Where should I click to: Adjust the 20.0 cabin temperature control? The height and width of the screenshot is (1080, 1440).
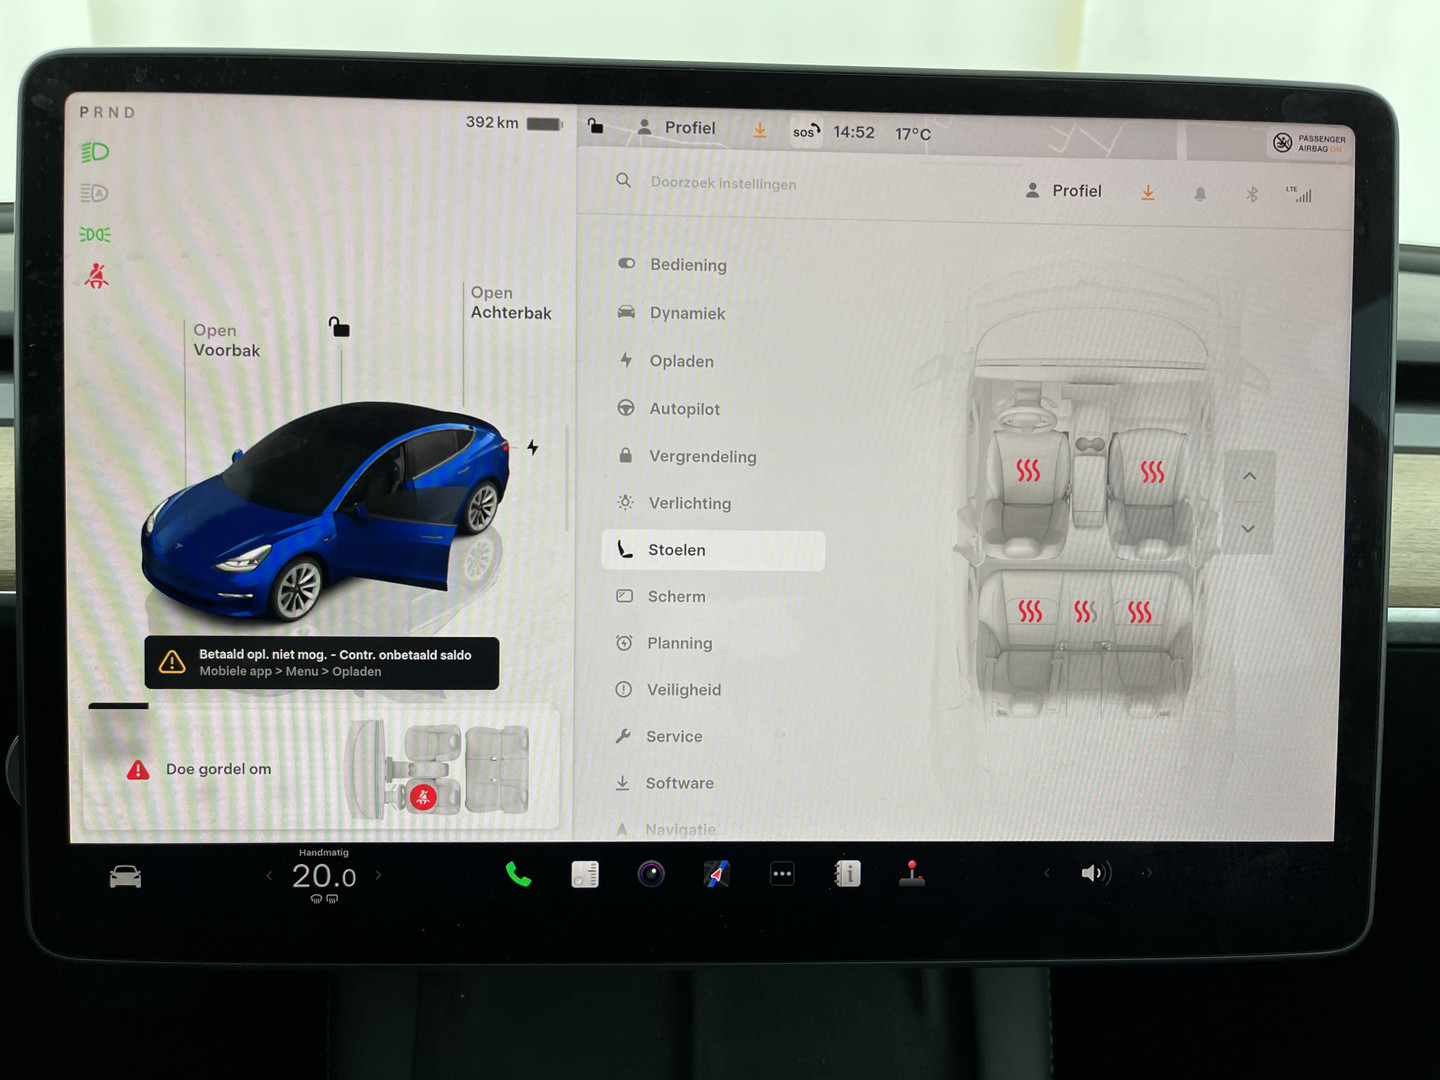point(323,875)
